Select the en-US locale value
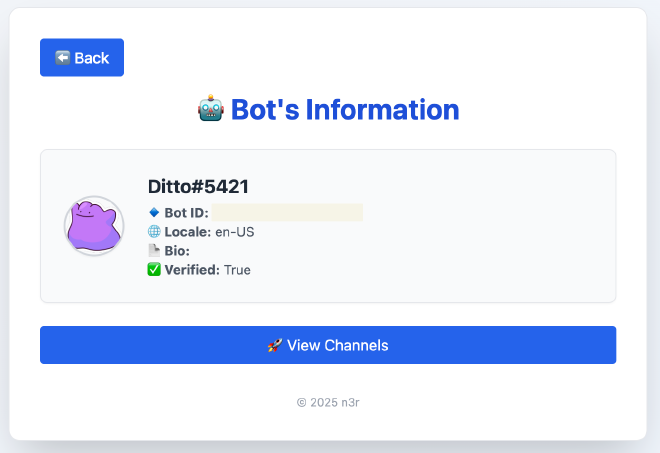Screen dimensions: 660x453 (235, 232)
